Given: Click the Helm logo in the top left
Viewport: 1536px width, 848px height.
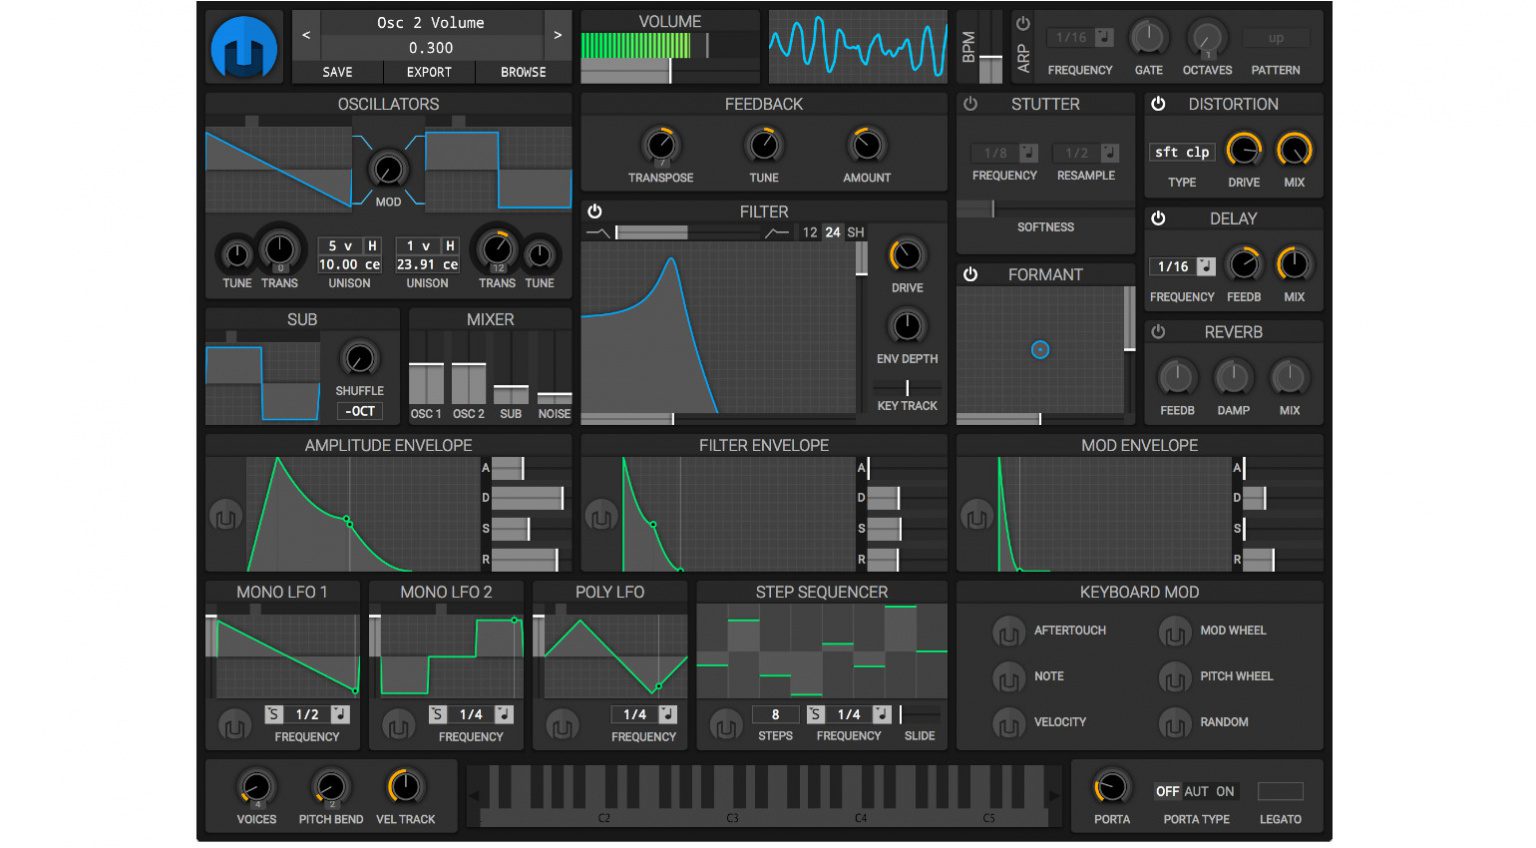Looking at the screenshot, I should click(243, 46).
